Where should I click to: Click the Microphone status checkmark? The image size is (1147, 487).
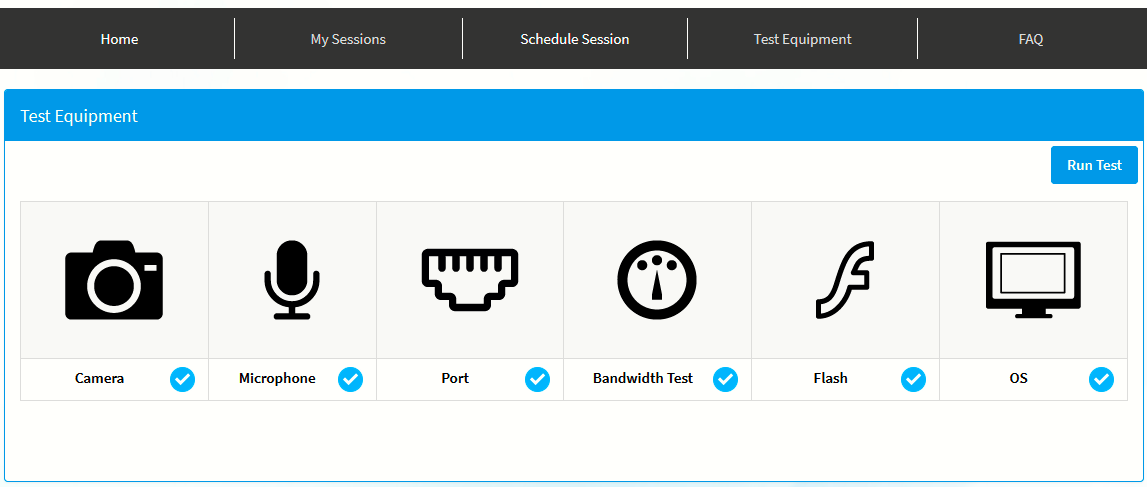350,379
